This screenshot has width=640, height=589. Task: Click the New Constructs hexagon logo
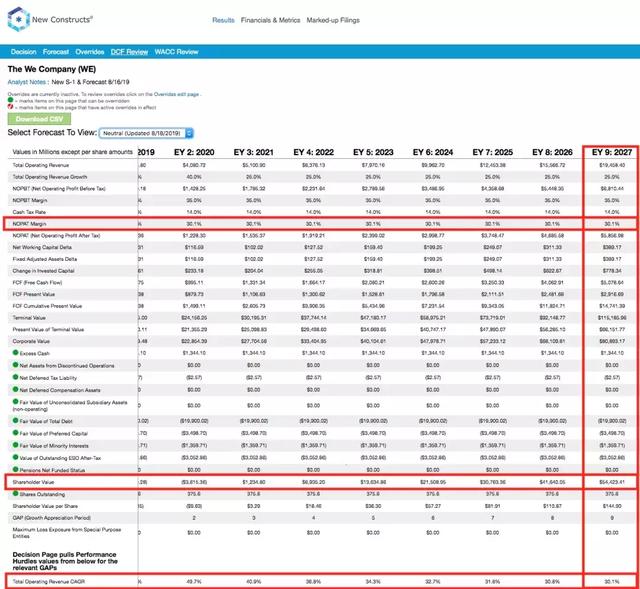click(17, 19)
